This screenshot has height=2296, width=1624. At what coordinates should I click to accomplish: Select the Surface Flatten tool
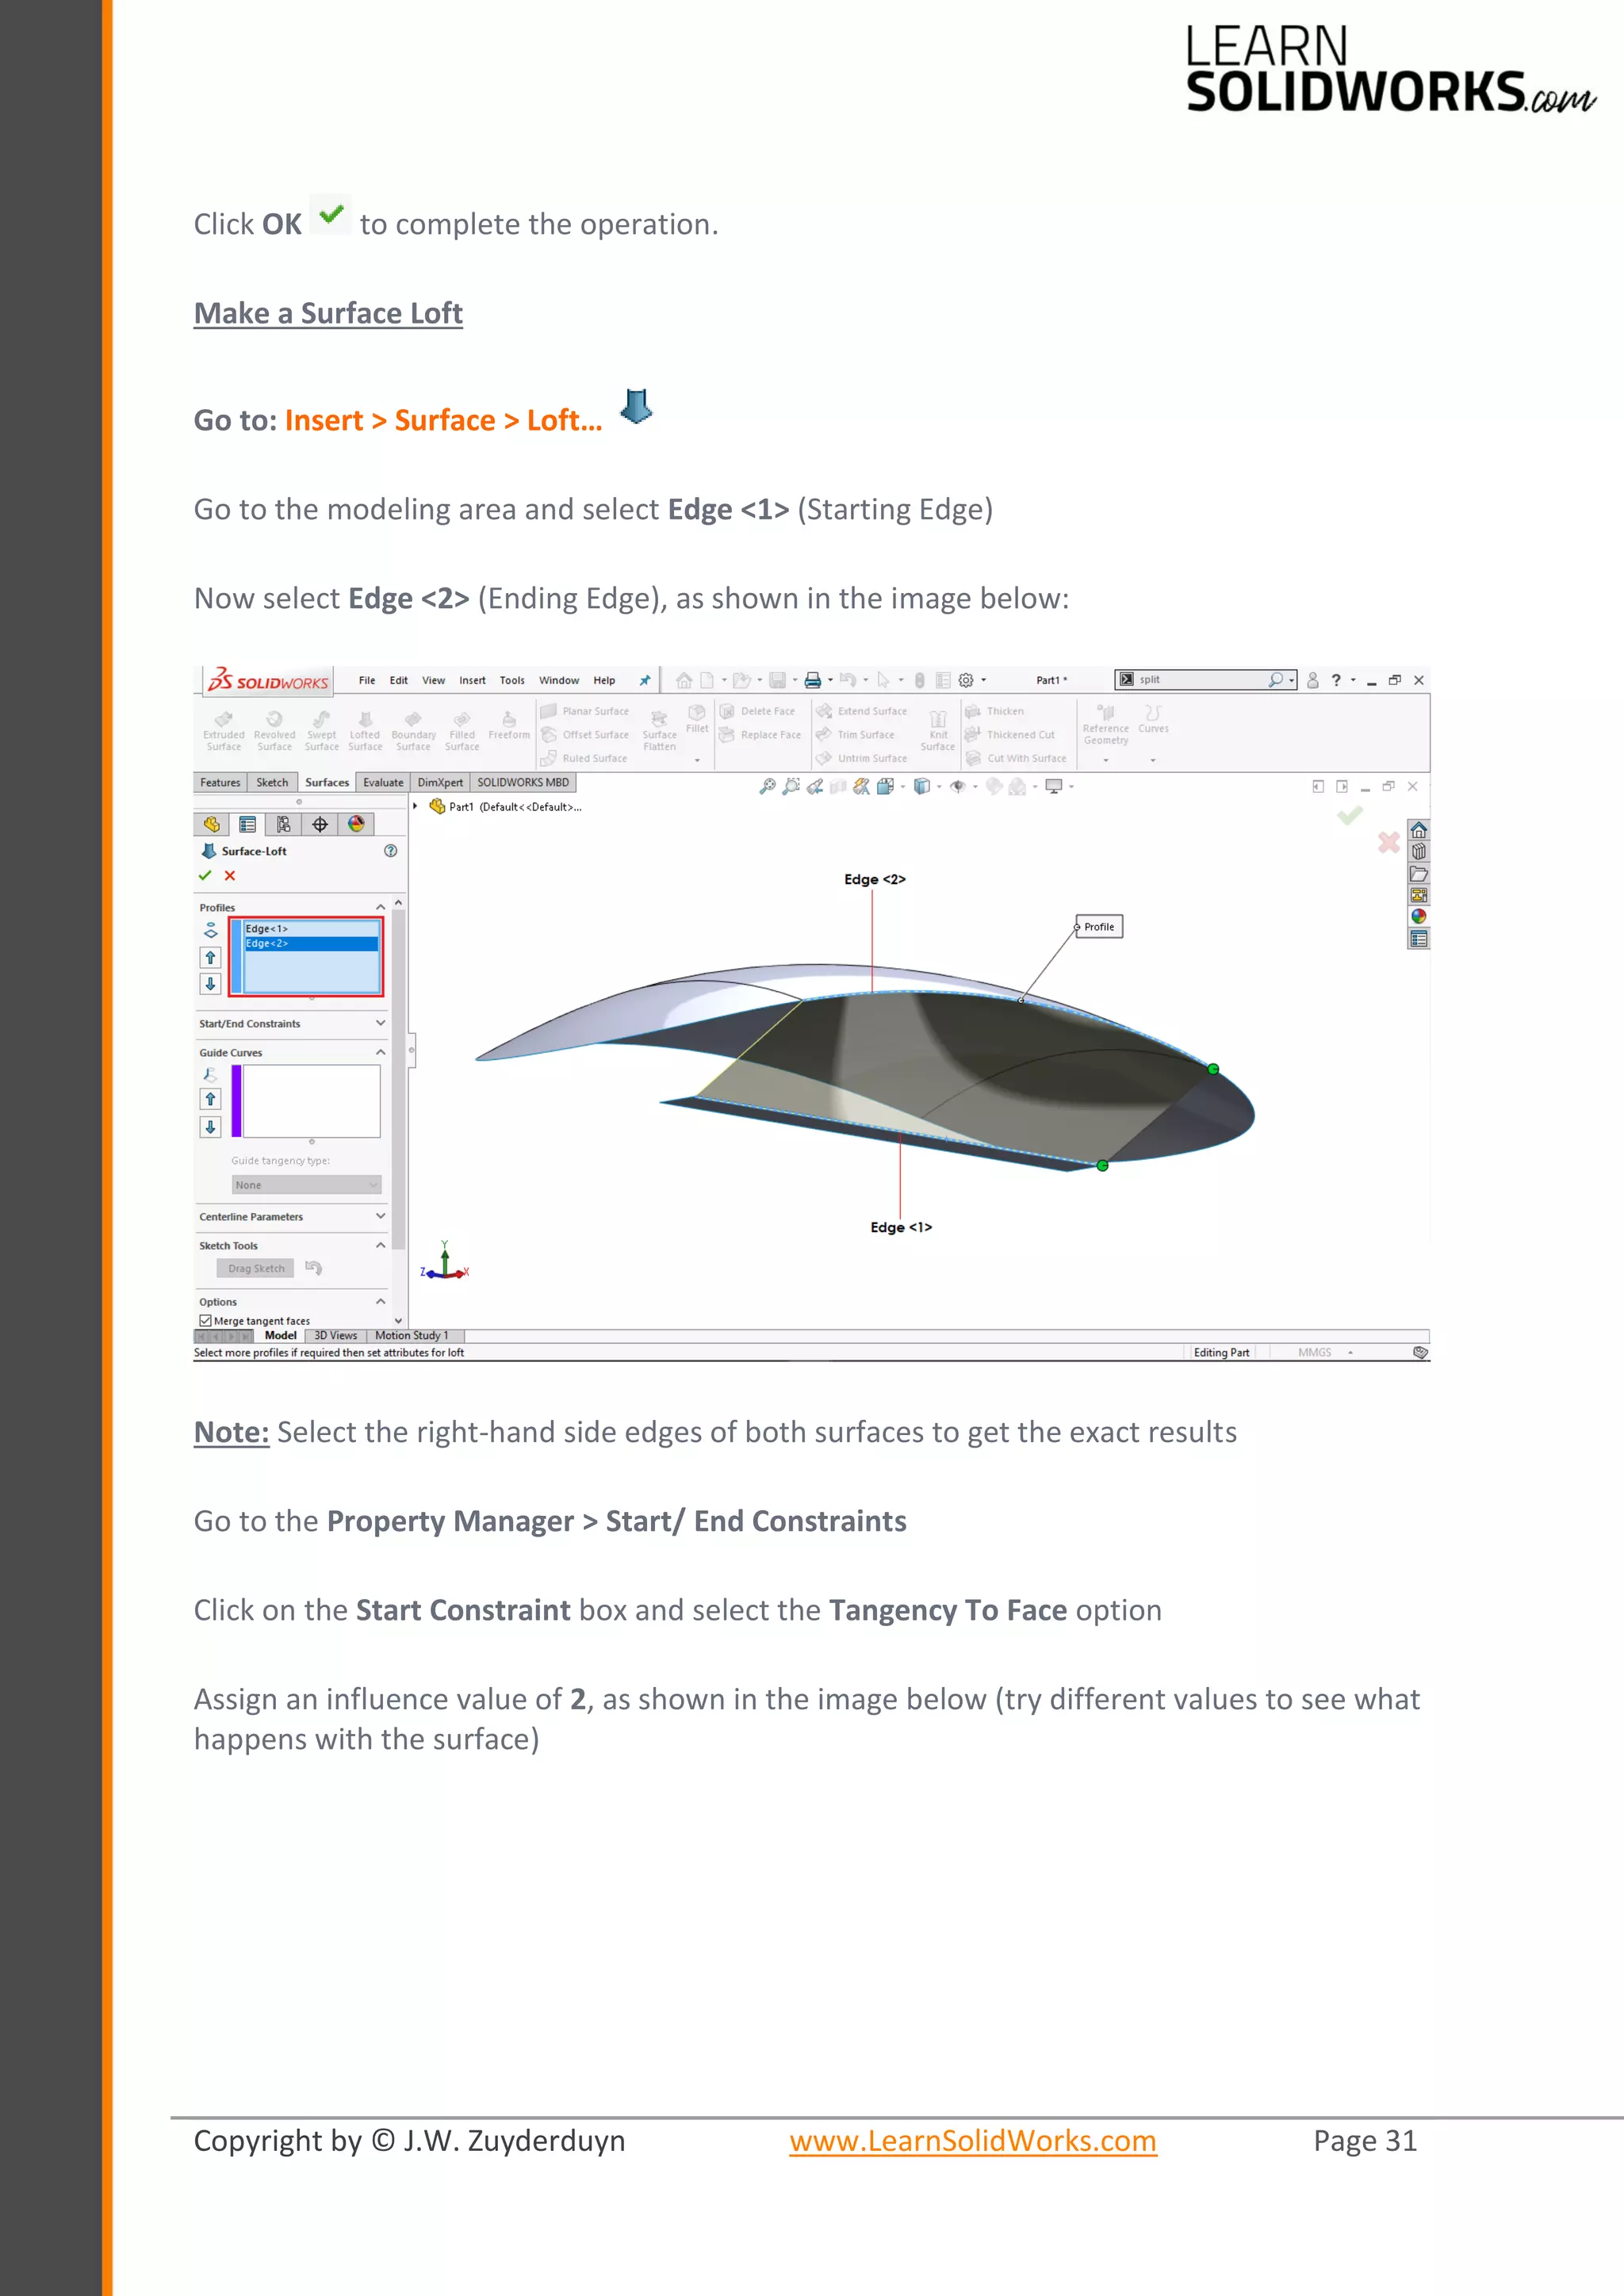[659, 731]
